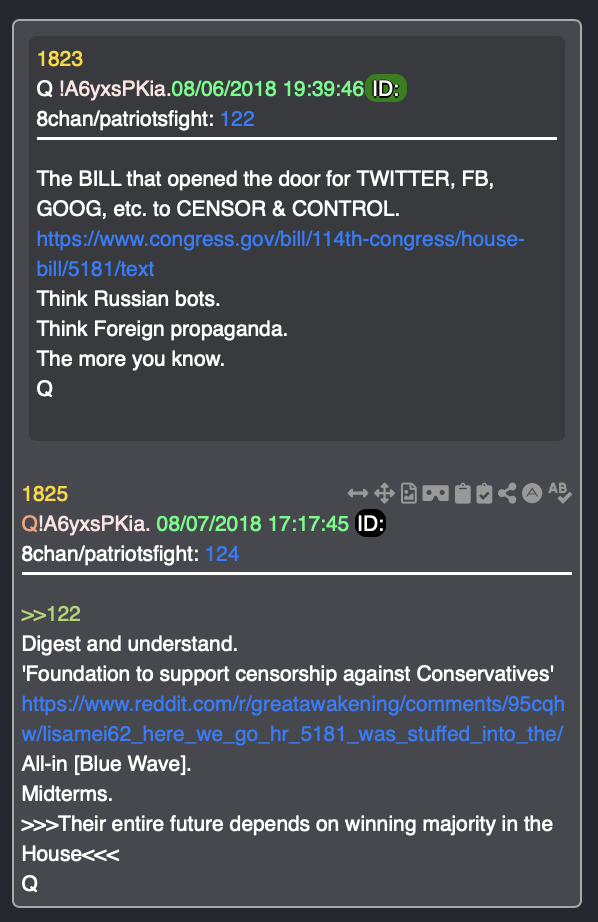Open the image file icon for post 1825
598x922 pixels.
pos(409,493)
